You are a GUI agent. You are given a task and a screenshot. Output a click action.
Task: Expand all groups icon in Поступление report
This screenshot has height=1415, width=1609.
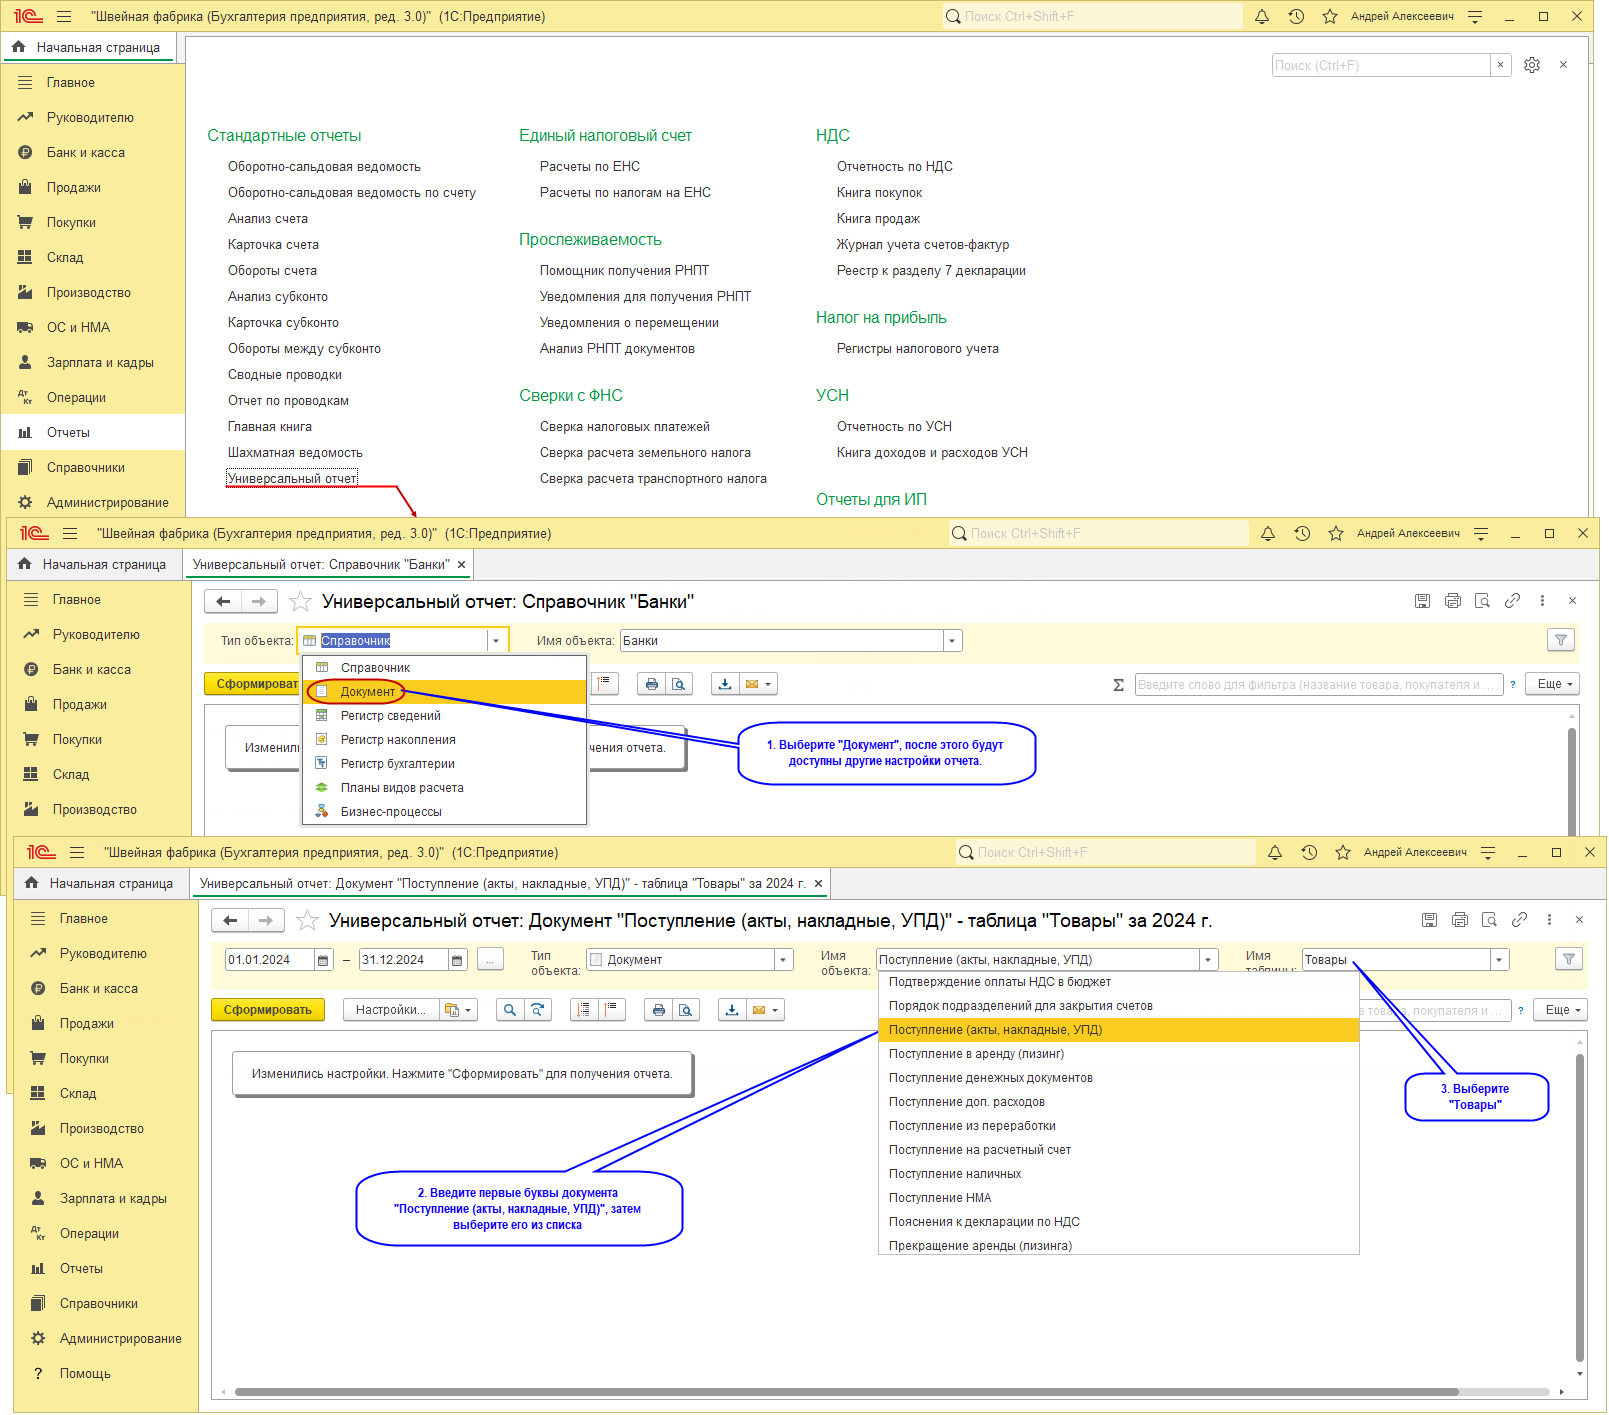pos(584,1010)
